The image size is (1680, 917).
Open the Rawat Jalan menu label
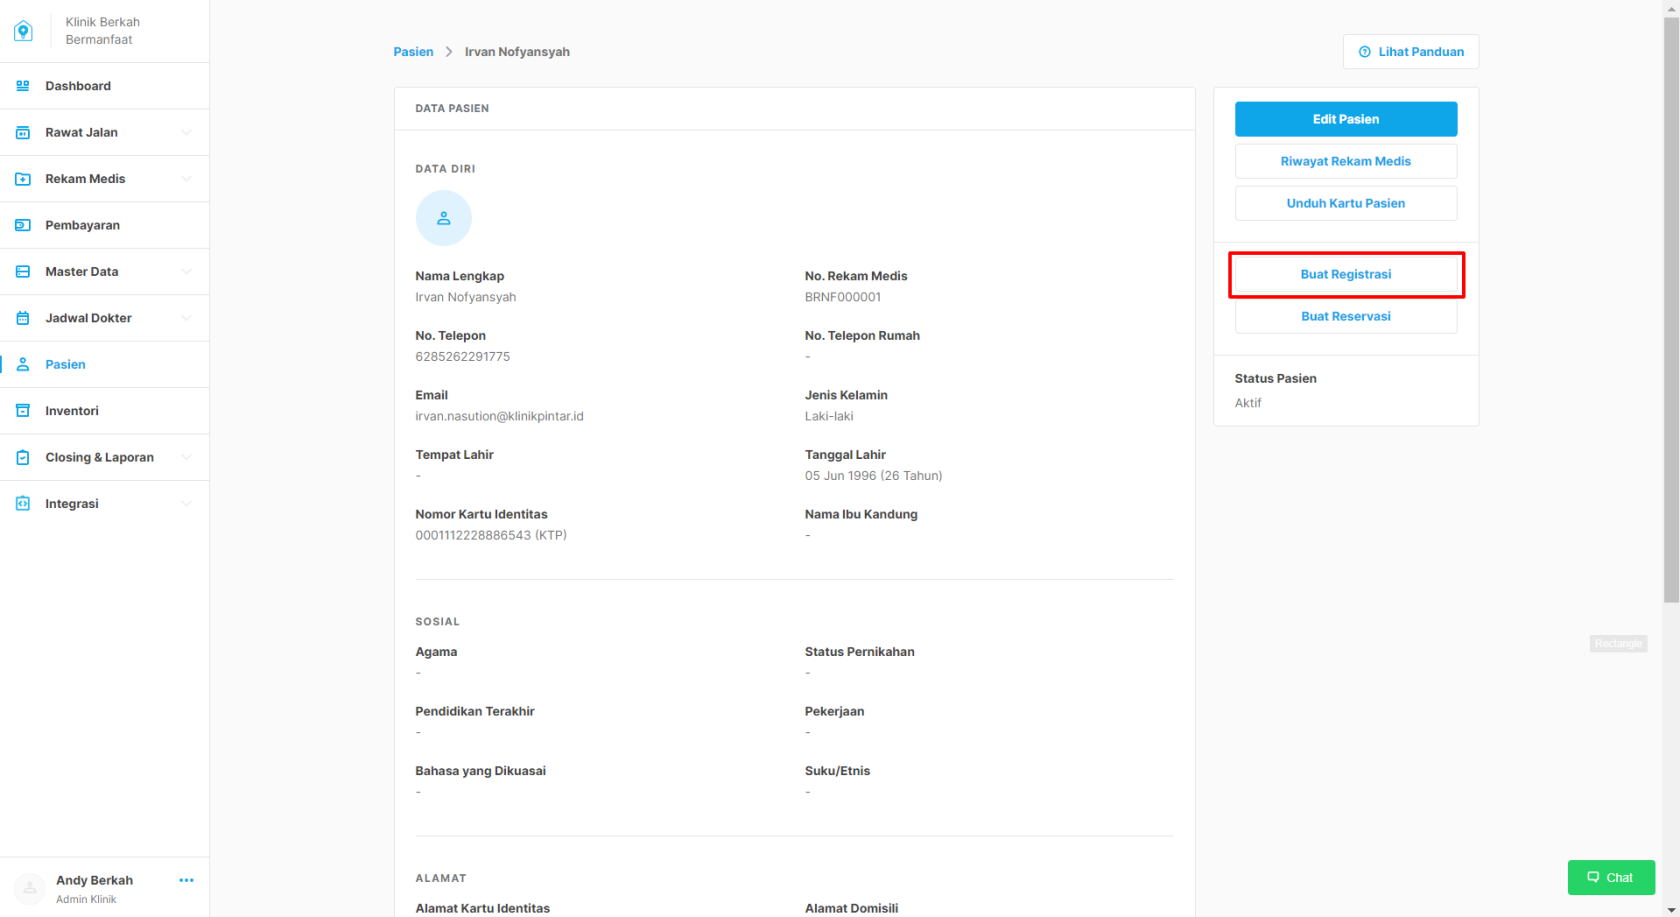pyautogui.click(x=81, y=132)
